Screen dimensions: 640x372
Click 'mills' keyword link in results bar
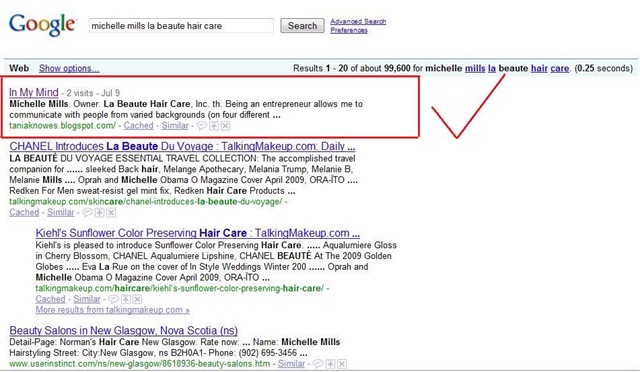(475, 68)
